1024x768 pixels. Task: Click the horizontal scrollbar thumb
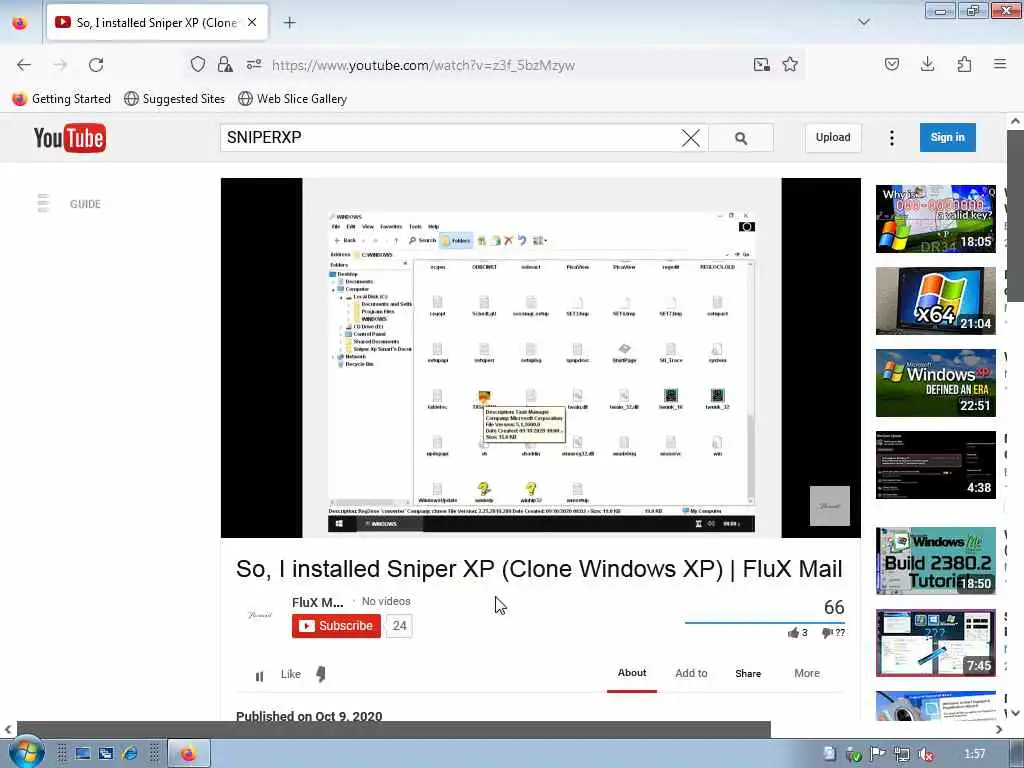point(393,729)
